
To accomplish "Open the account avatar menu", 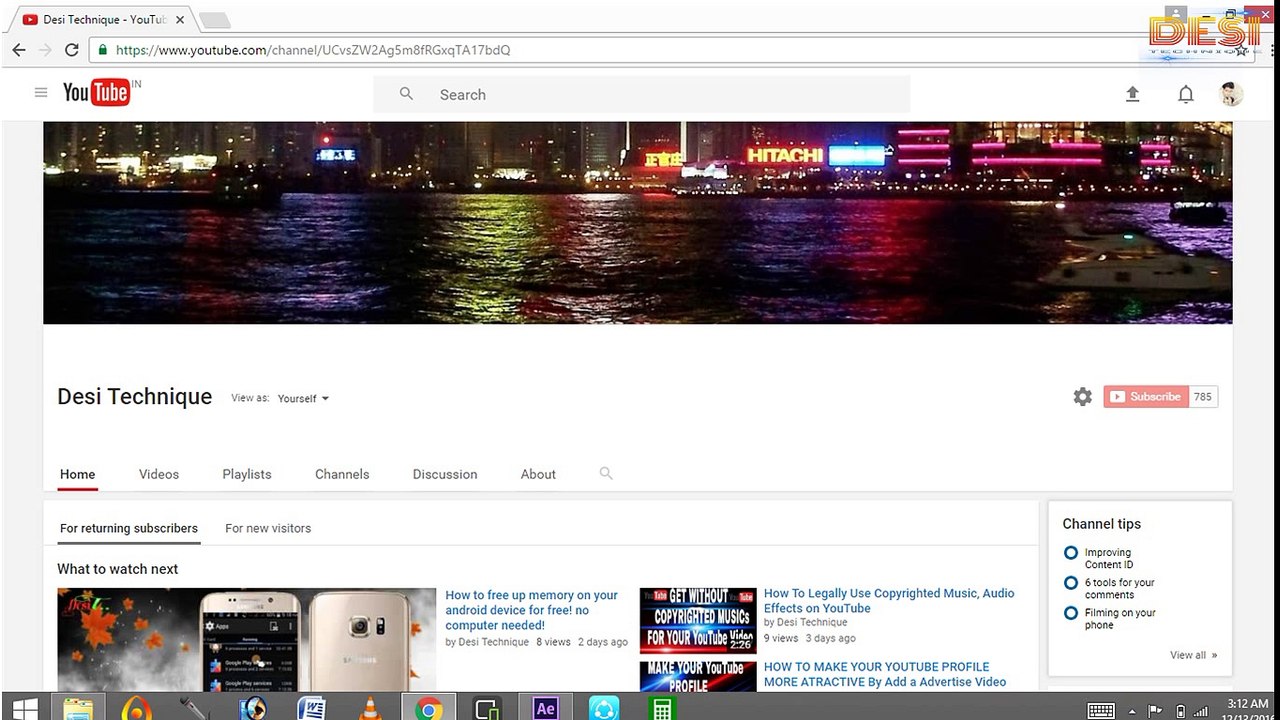I will 1232,94.
